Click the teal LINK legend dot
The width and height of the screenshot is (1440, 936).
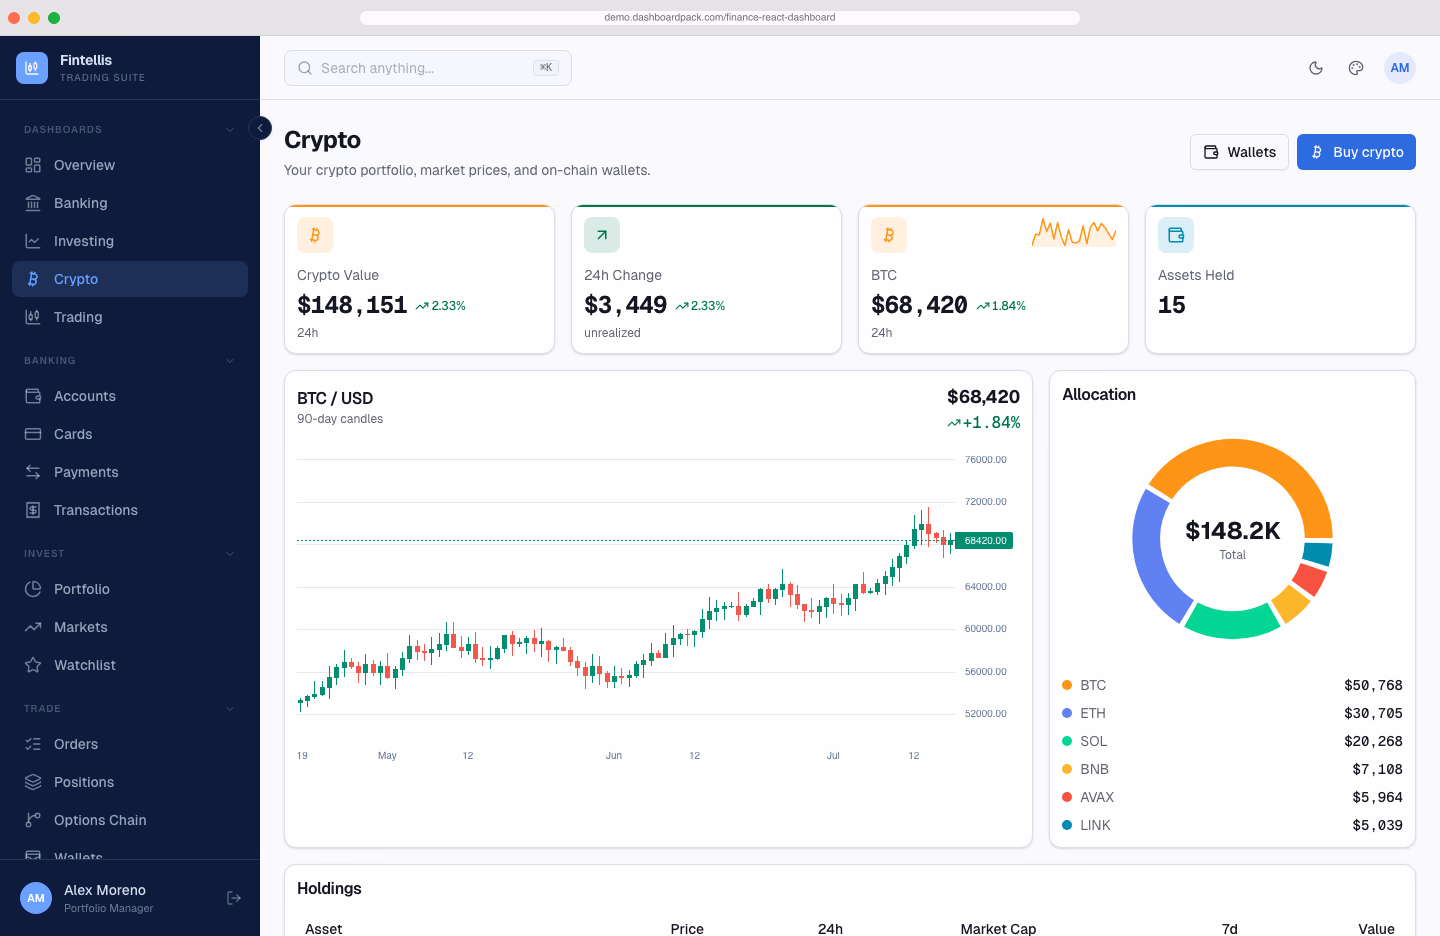(x=1067, y=825)
